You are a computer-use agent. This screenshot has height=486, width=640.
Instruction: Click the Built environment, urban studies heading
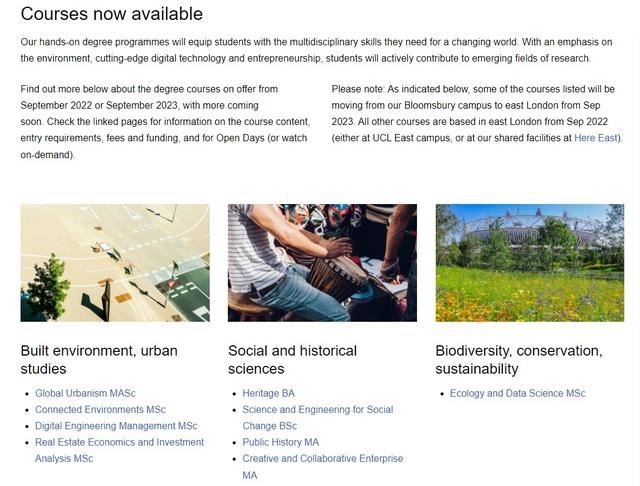click(x=99, y=360)
